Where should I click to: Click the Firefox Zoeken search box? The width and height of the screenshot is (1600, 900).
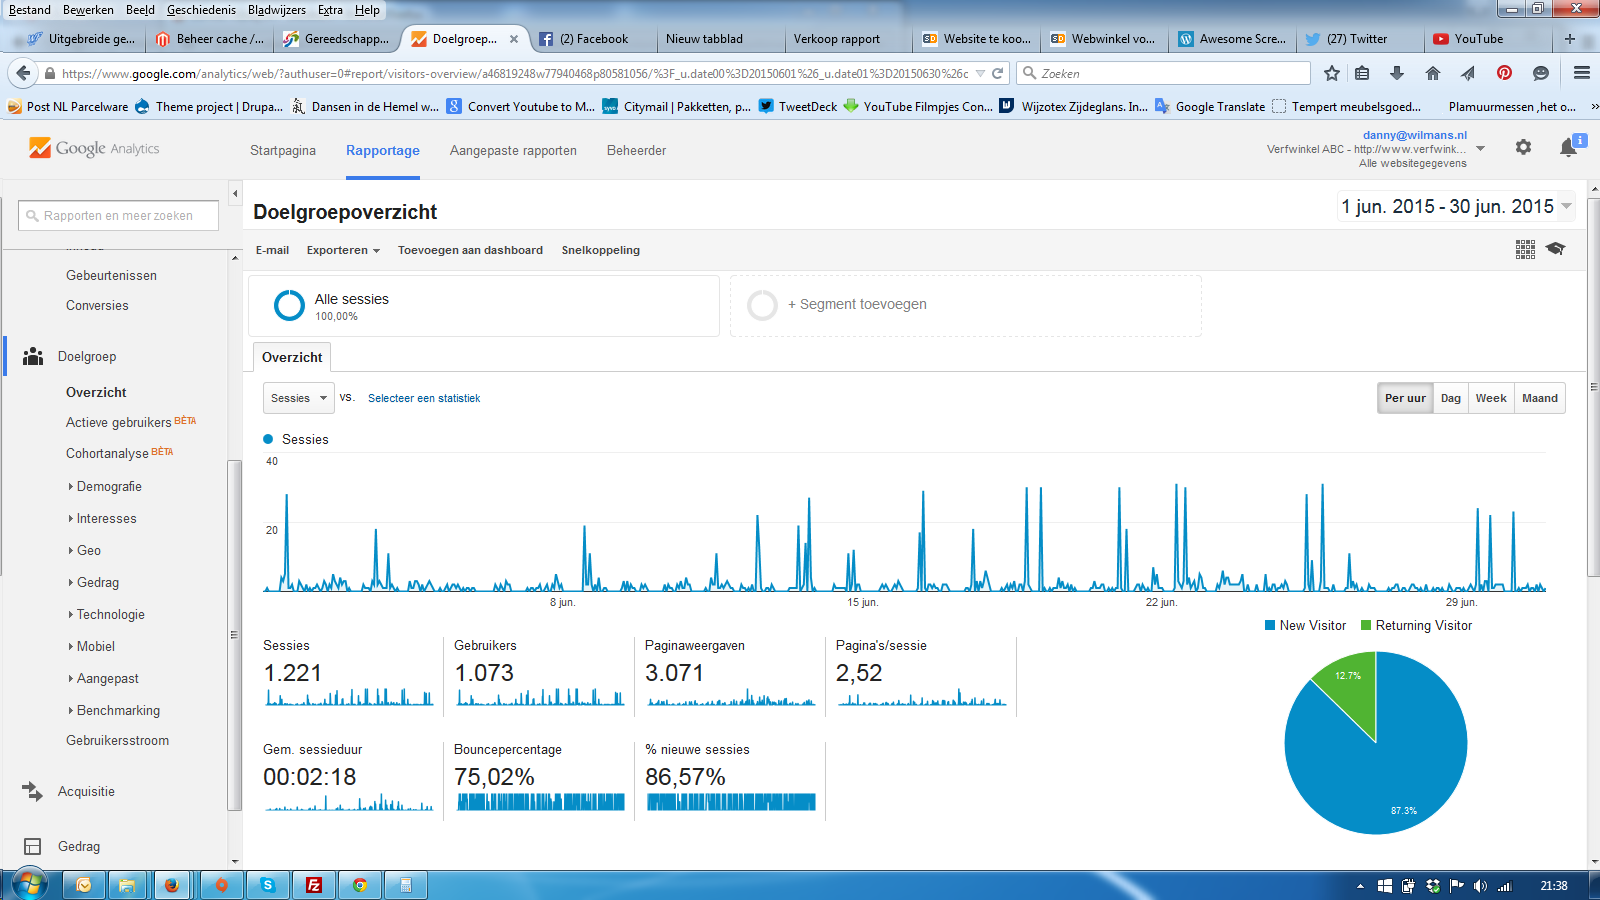point(1163,73)
